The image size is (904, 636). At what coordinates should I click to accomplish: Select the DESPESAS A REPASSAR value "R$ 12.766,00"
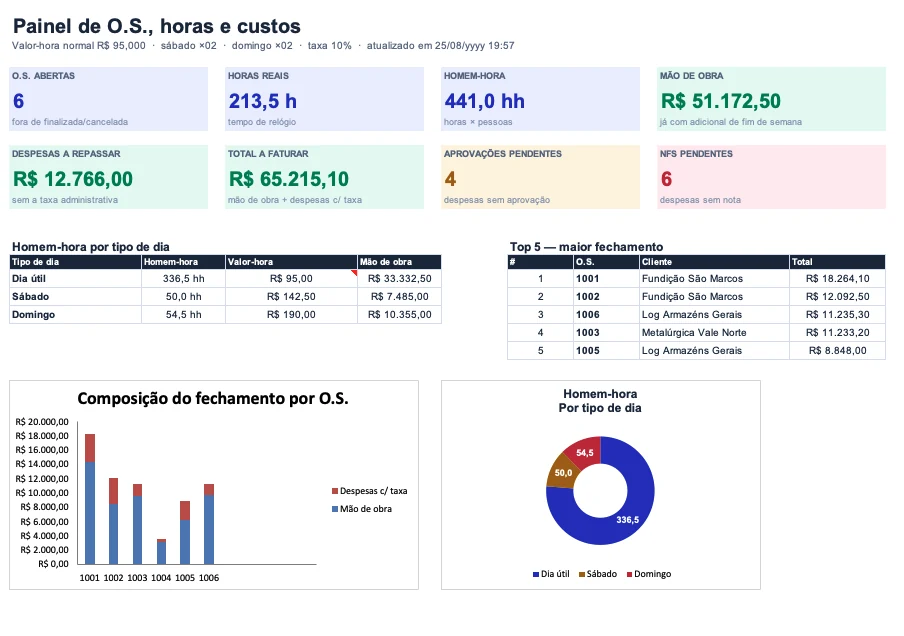[73, 179]
